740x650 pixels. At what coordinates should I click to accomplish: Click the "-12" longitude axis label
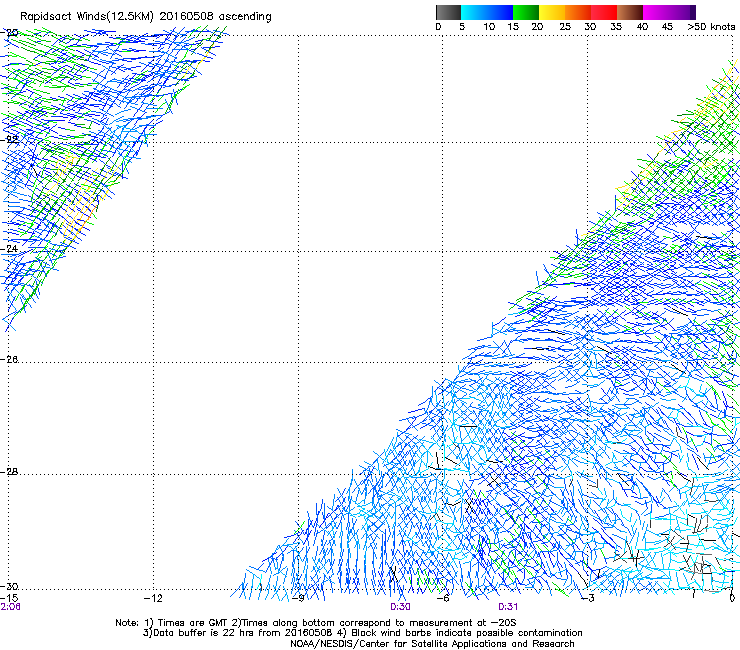click(153, 598)
